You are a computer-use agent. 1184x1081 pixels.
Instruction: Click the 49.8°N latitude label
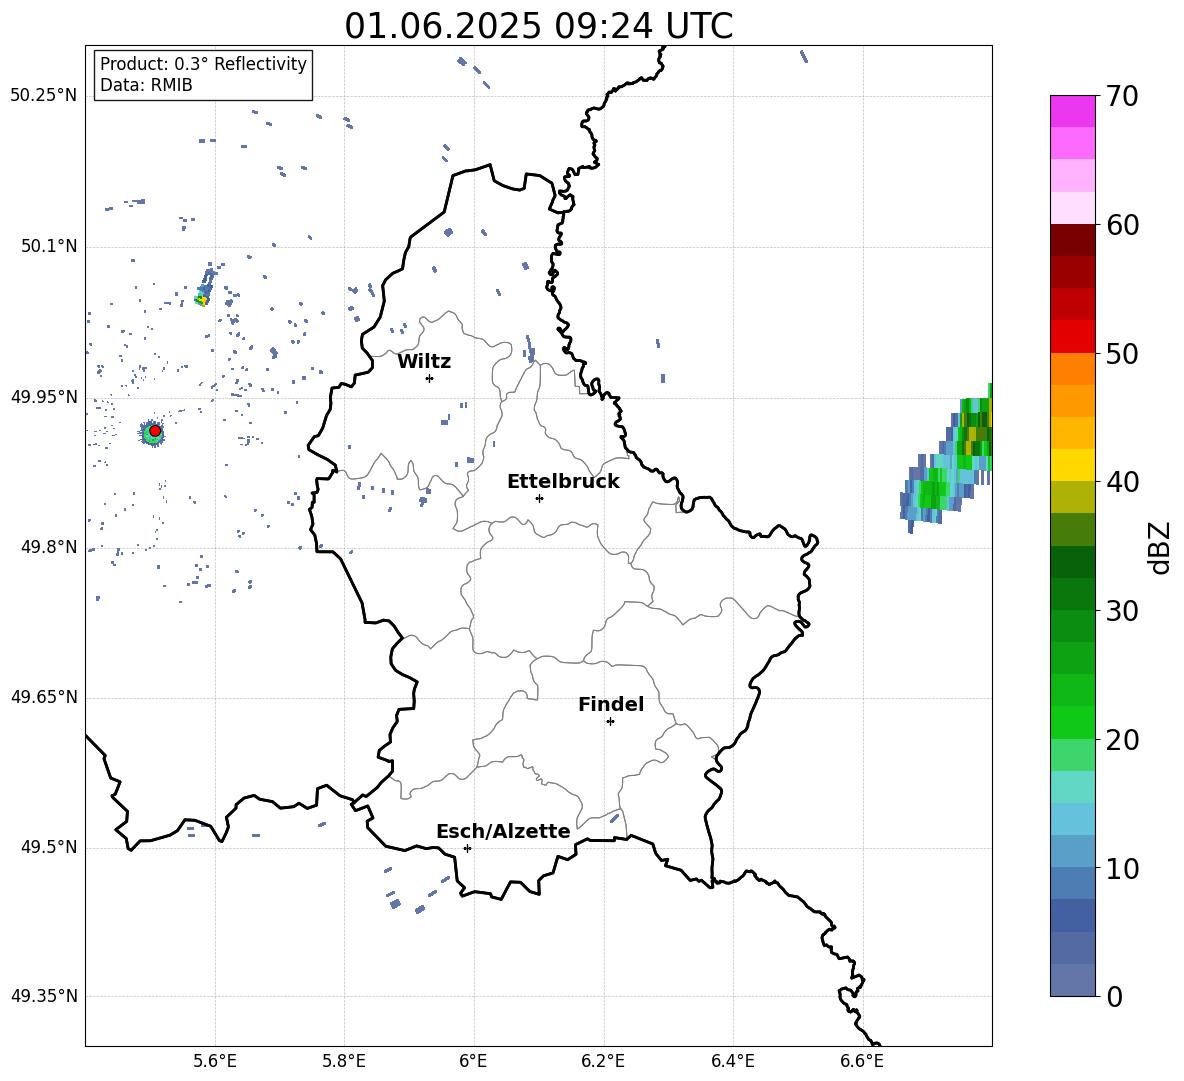tap(48, 547)
